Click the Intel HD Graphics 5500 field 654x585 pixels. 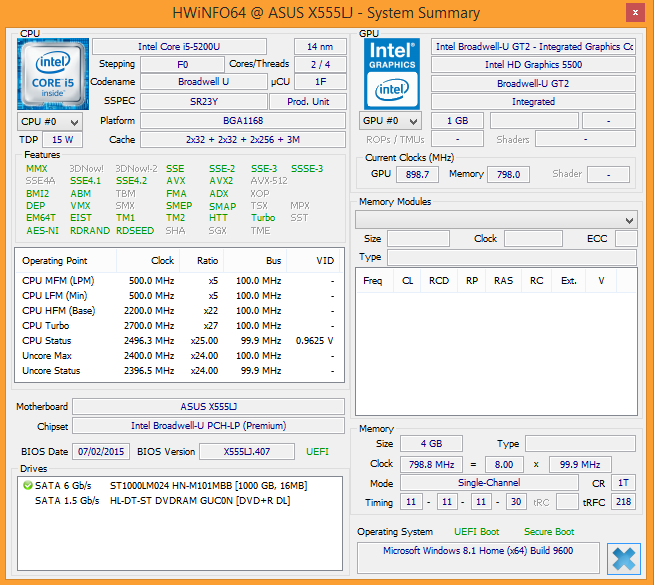click(x=533, y=65)
